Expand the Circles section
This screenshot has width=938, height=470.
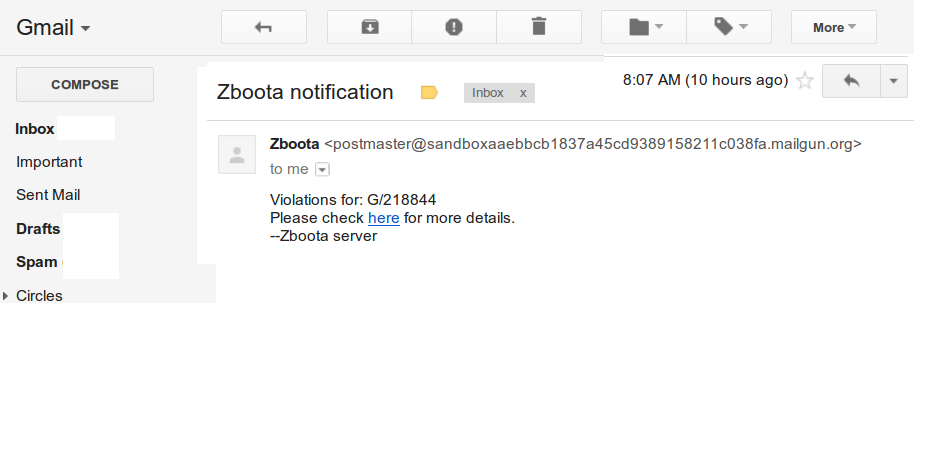coord(5,295)
